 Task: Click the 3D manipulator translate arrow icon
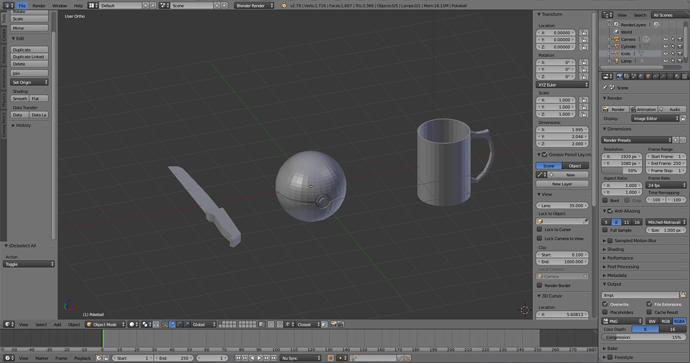coord(172,324)
